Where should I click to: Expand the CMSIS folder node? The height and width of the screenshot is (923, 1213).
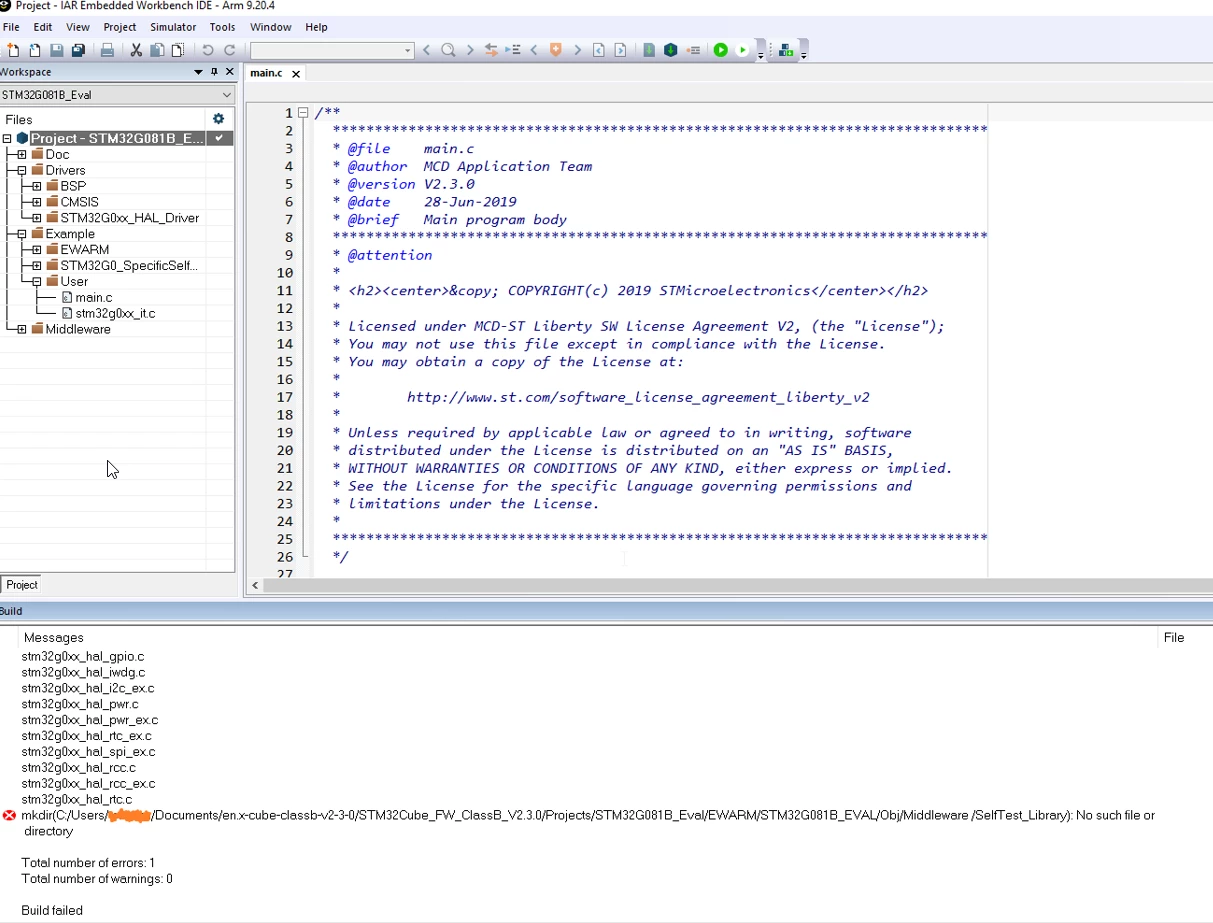click(x=37, y=202)
